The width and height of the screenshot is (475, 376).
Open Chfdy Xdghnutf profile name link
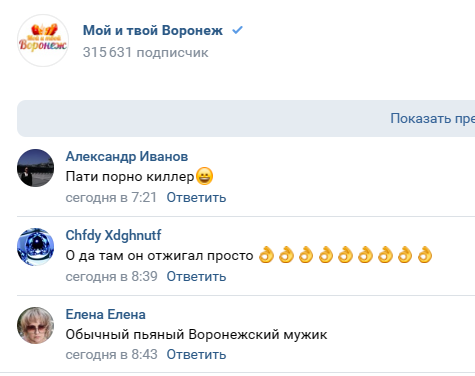point(113,235)
